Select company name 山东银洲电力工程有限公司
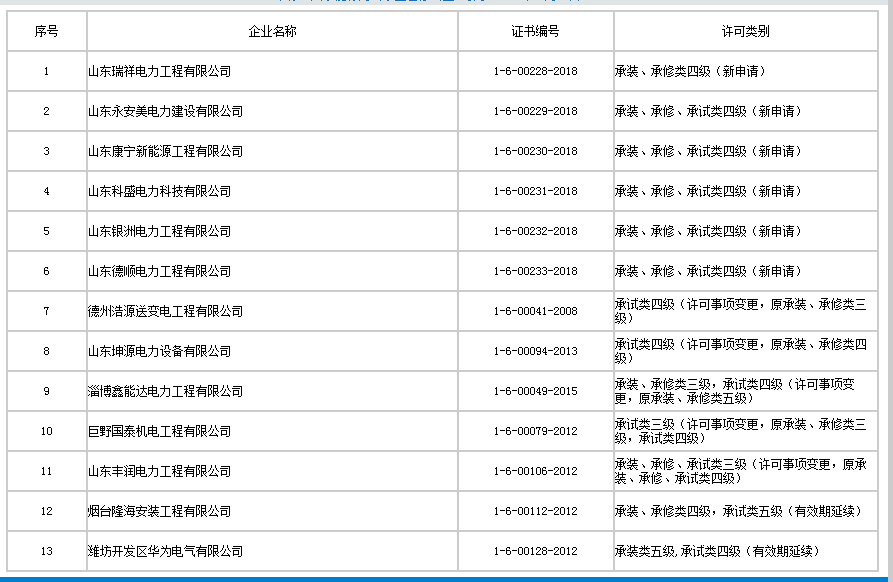The width and height of the screenshot is (893, 582). [x=159, y=231]
